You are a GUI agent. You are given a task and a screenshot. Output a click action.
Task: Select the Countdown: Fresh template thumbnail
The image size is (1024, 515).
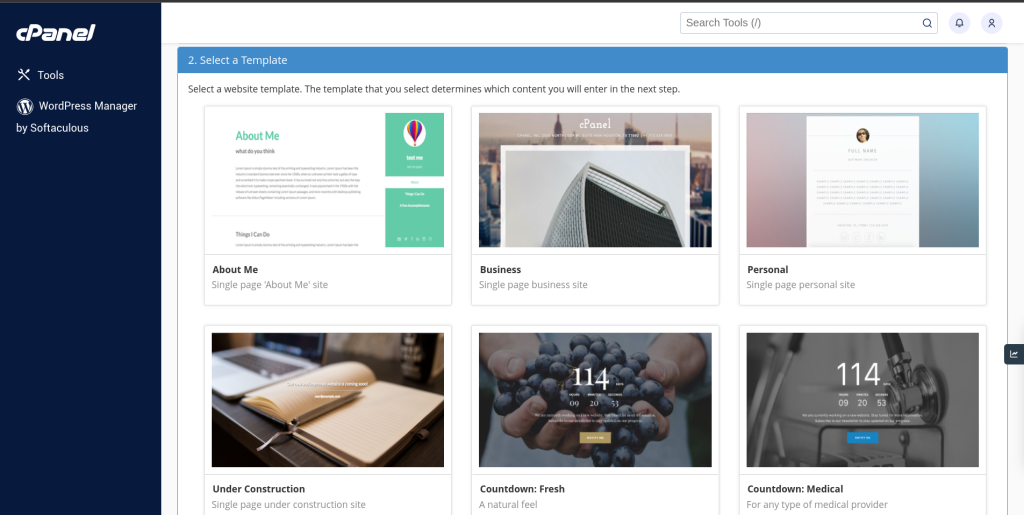[595, 400]
